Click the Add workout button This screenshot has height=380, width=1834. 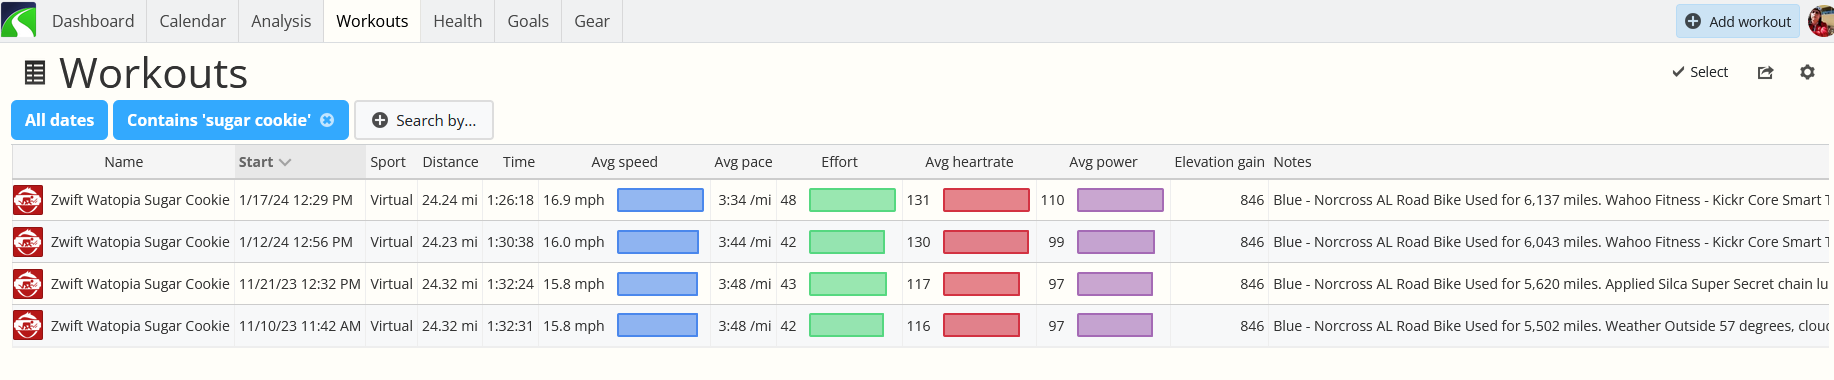point(1738,21)
